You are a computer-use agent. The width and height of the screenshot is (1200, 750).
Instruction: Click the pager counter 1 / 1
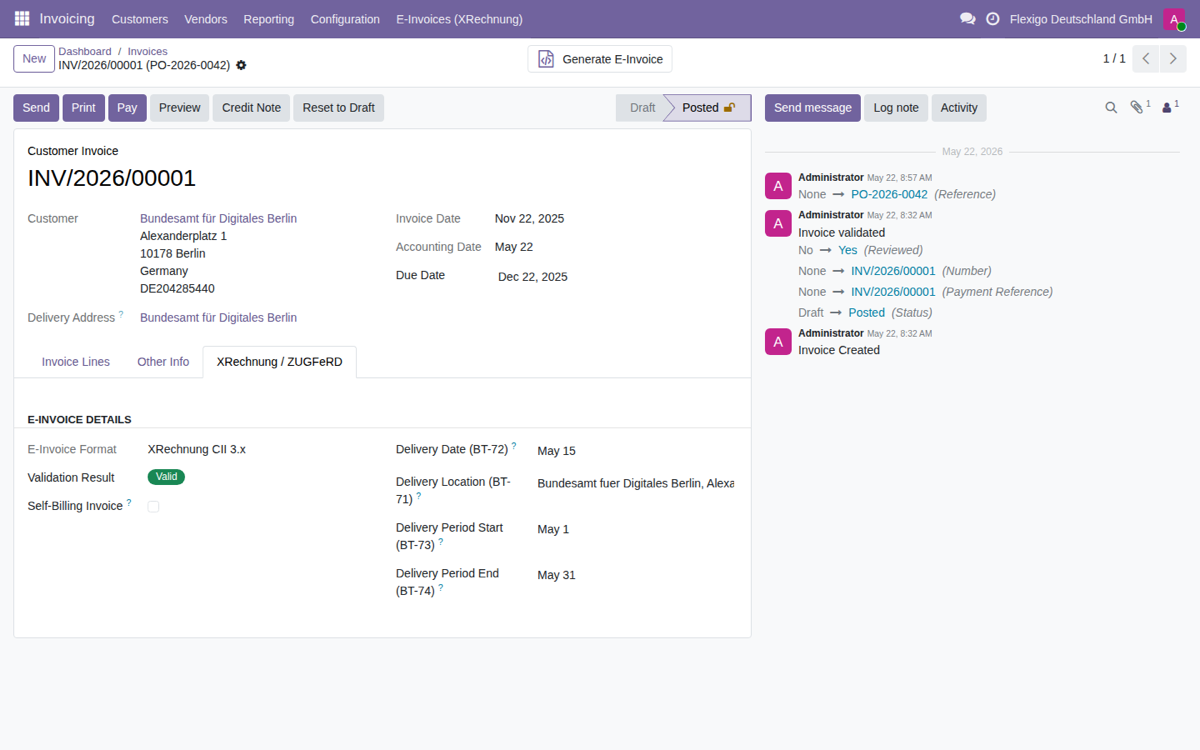[x=1114, y=59]
